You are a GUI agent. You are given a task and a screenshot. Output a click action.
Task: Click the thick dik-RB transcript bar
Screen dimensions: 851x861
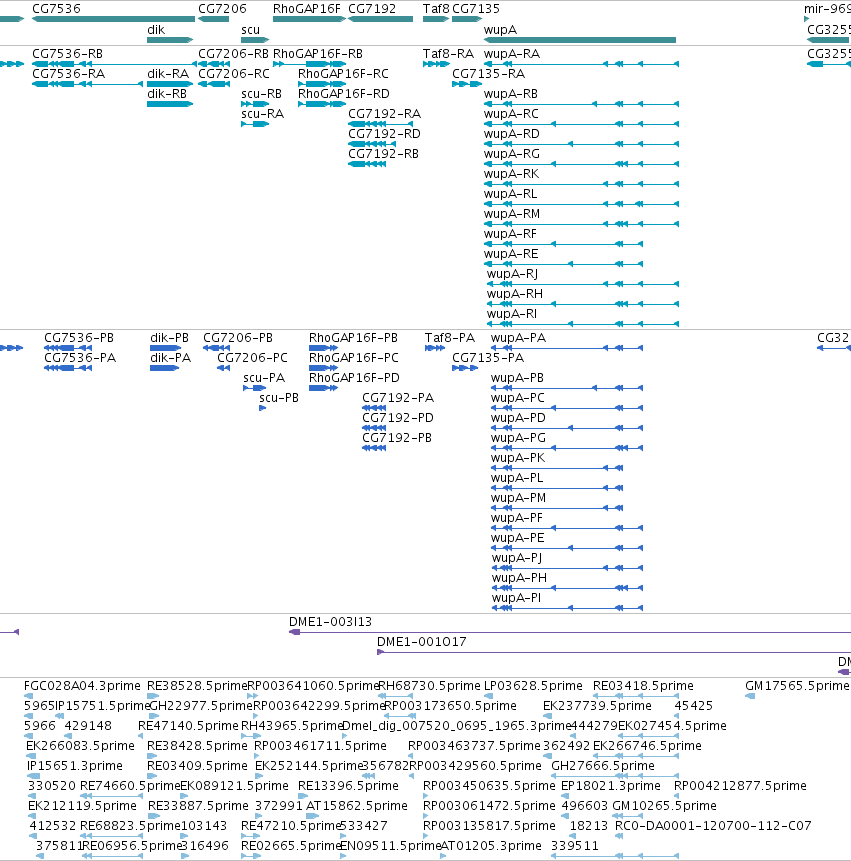click(170, 104)
